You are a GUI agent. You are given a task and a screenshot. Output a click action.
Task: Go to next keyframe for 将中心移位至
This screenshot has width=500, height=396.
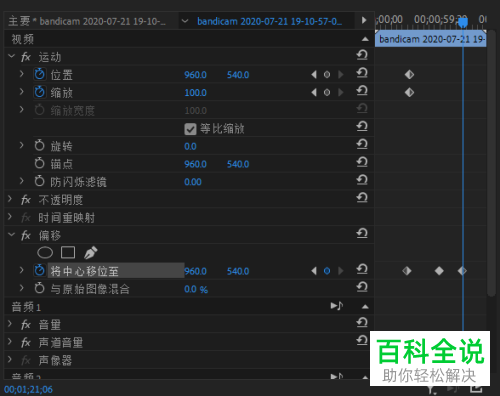coord(340,271)
